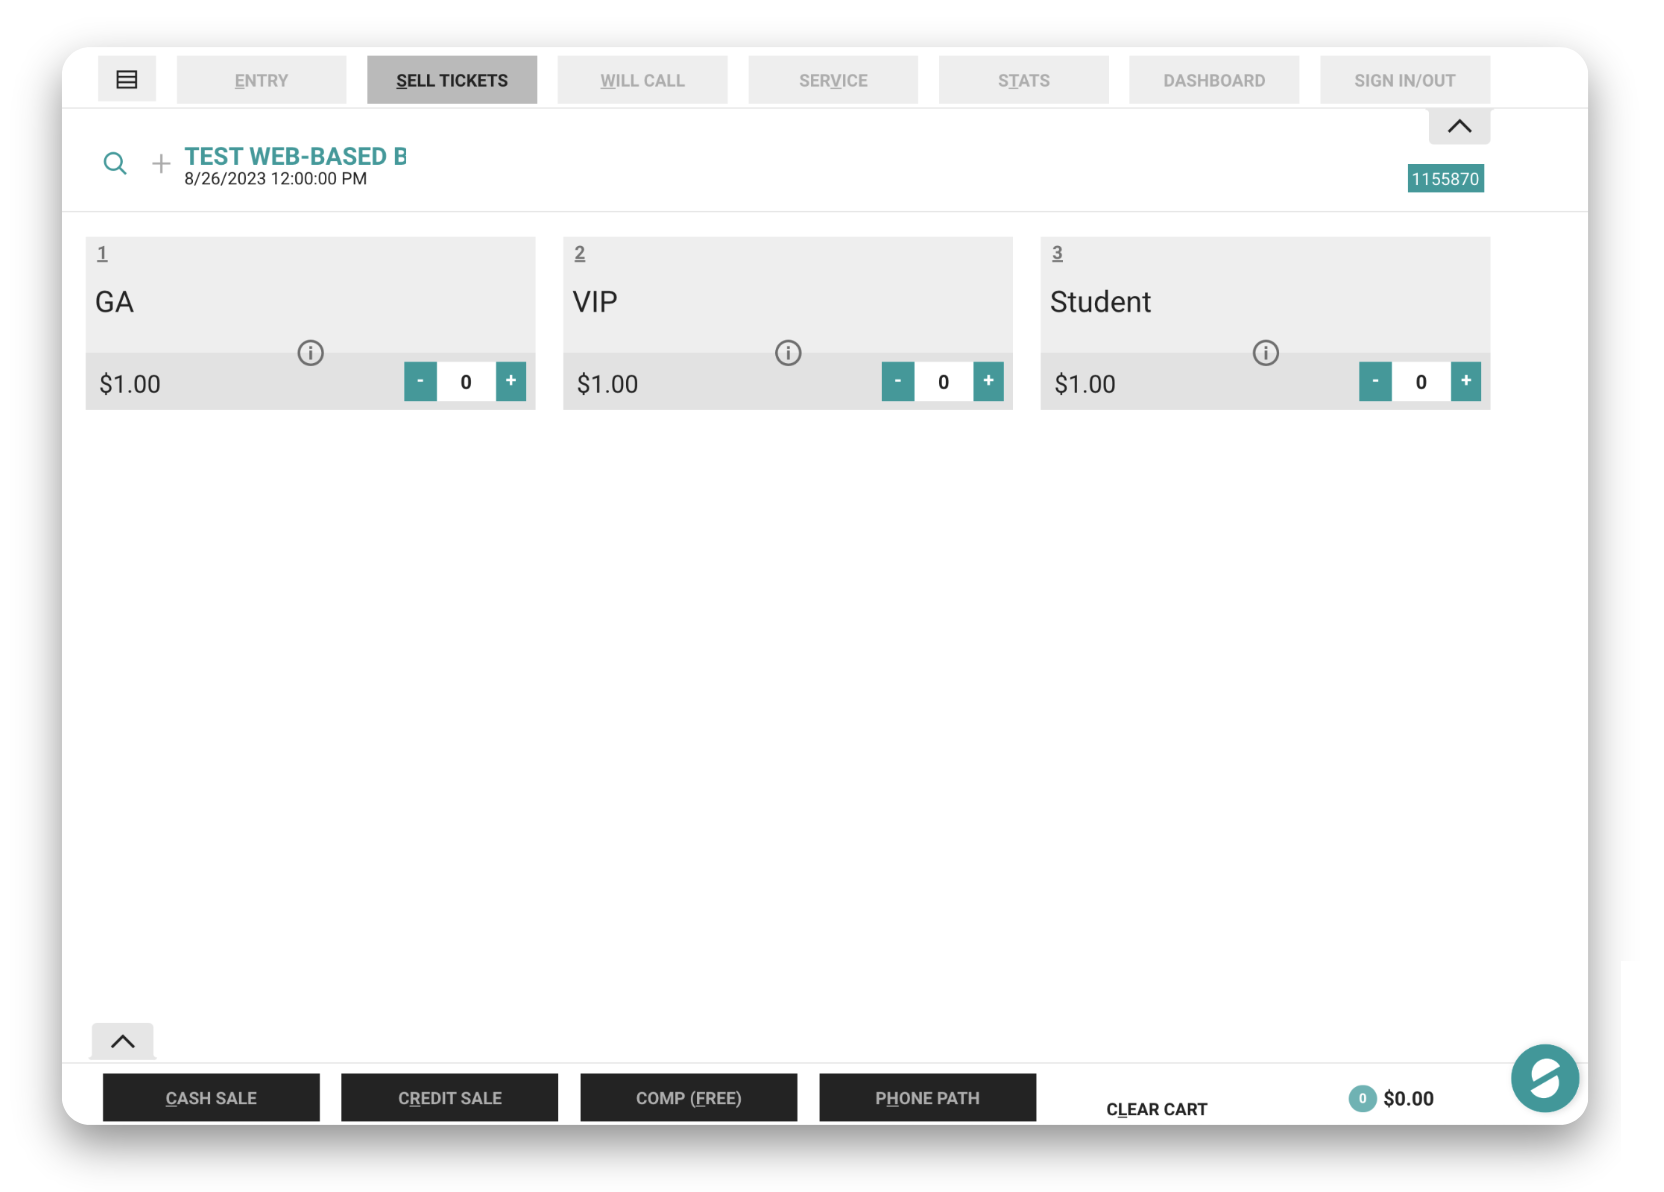The width and height of the screenshot is (1664, 1192).
Task: Click the plus icon beside event title
Action: coord(160,163)
